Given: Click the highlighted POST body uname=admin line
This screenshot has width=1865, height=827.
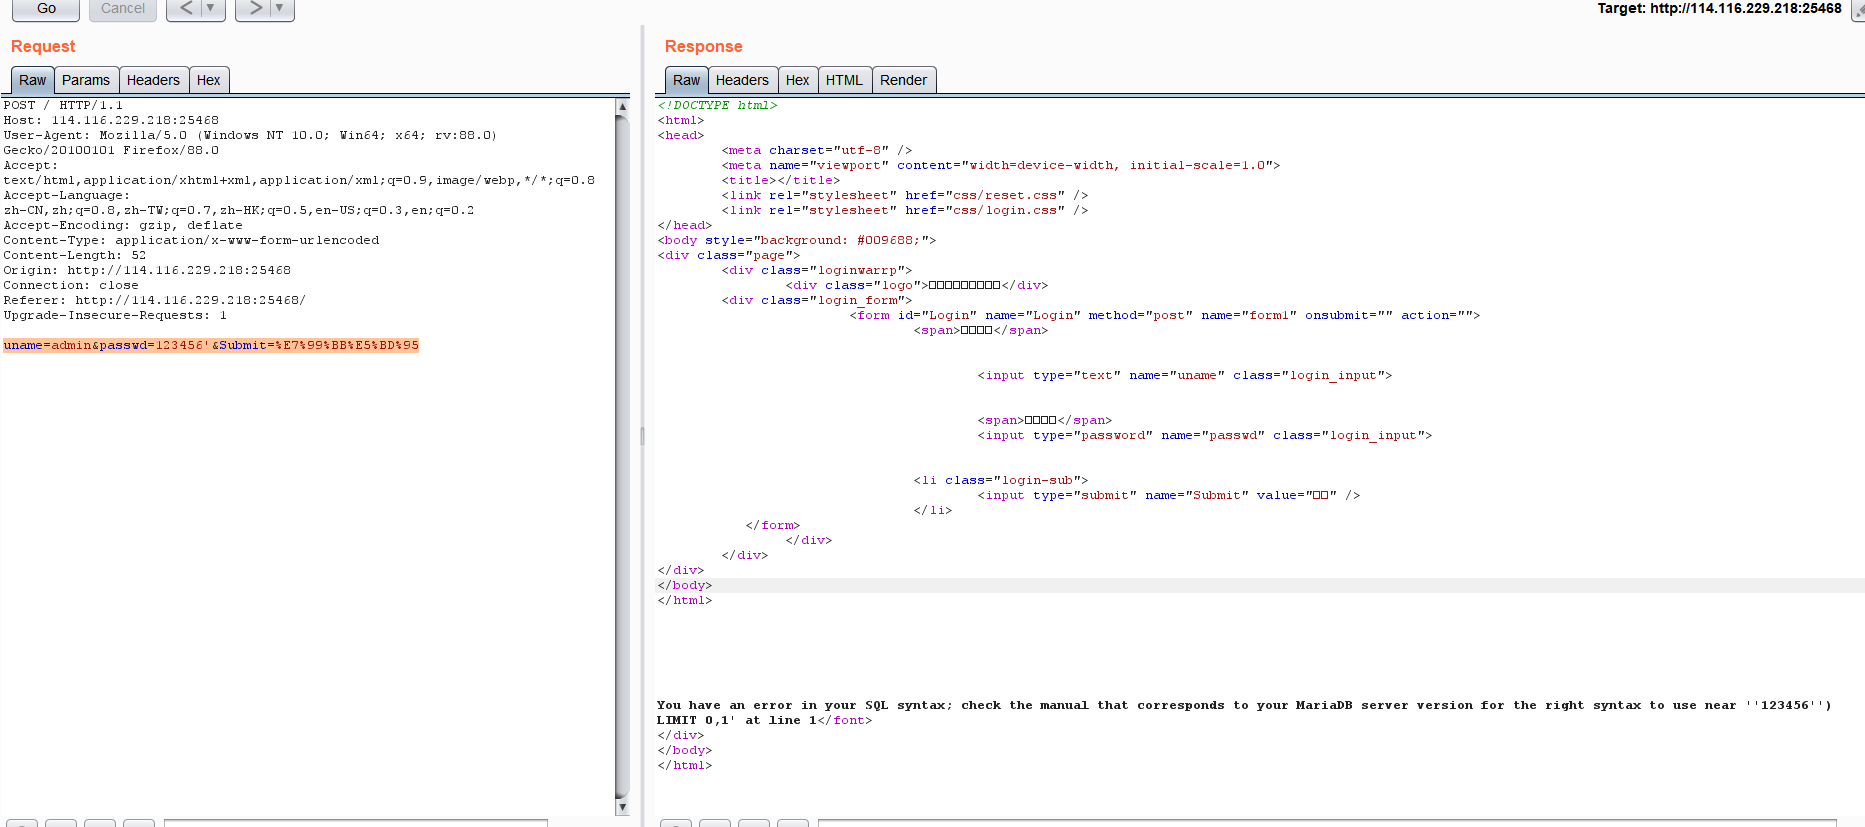Looking at the screenshot, I should click(x=211, y=345).
